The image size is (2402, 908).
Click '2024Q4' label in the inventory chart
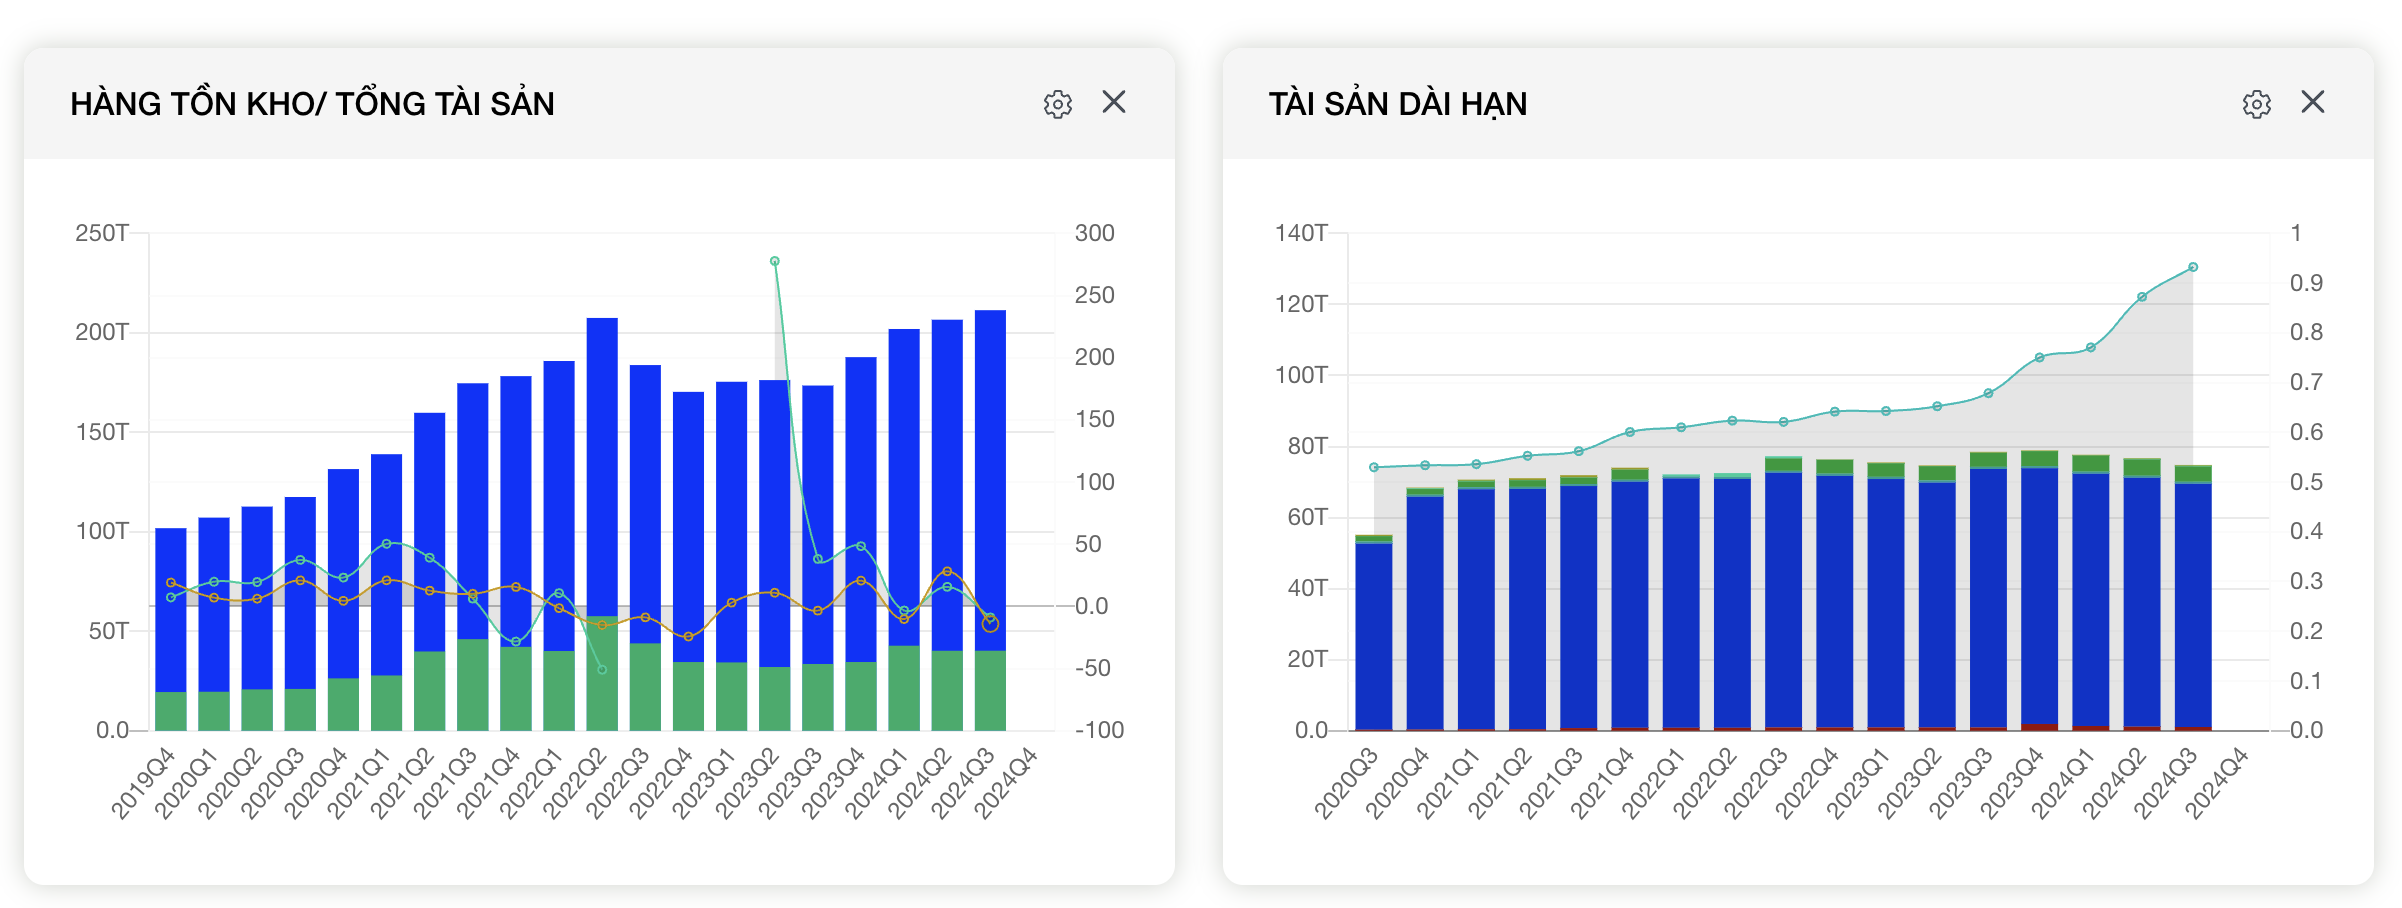tap(1005, 783)
